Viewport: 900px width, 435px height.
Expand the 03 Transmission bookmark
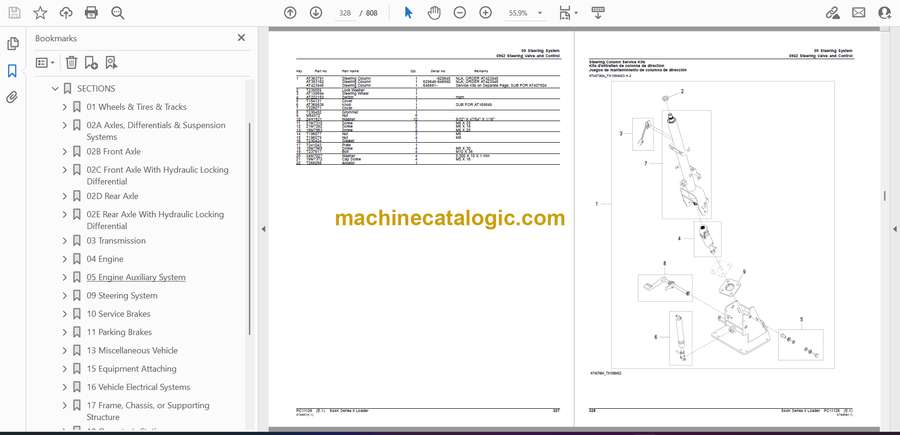coord(64,241)
